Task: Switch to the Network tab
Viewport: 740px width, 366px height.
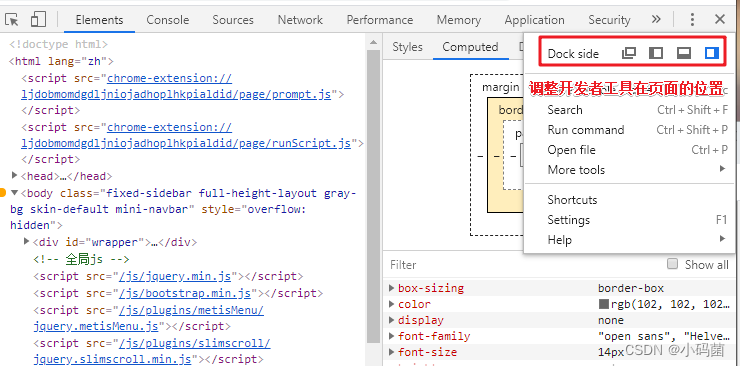Action: (x=300, y=20)
